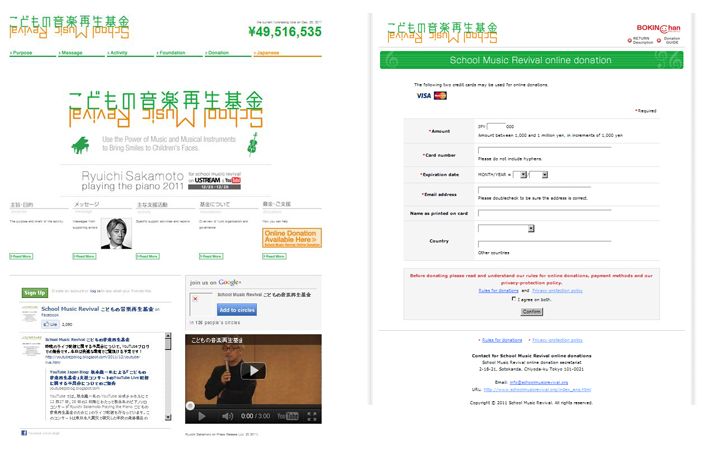Click the 'log in' link beside Sign Up
The image size is (704, 452).
coord(94,291)
